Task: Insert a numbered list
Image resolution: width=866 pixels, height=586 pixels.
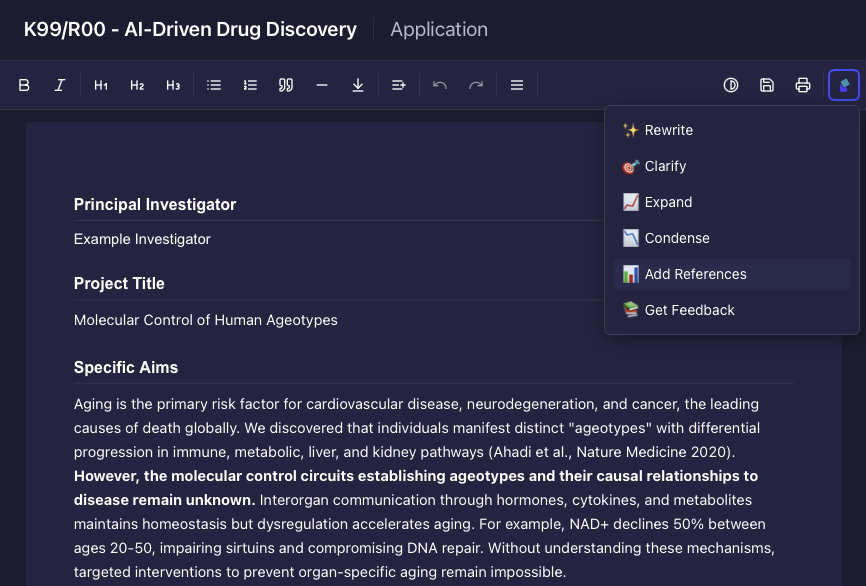Action: click(250, 85)
